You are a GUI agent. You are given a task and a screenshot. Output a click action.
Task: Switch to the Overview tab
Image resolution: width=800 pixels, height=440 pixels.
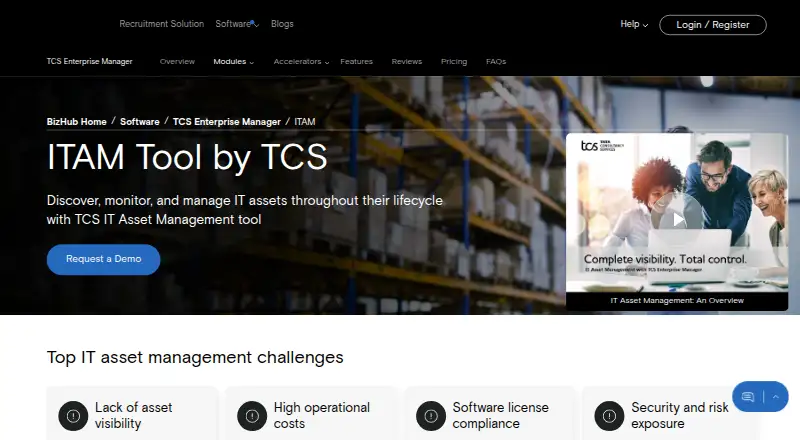click(x=177, y=61)
